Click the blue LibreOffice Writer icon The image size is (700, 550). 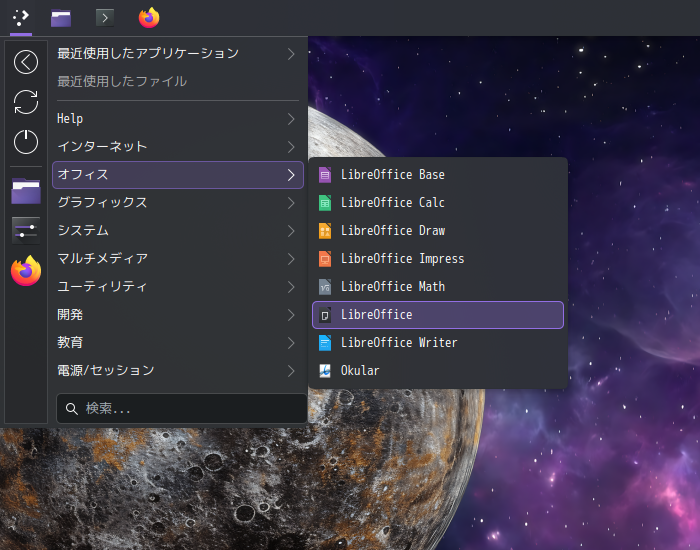[x=325, y=343]
